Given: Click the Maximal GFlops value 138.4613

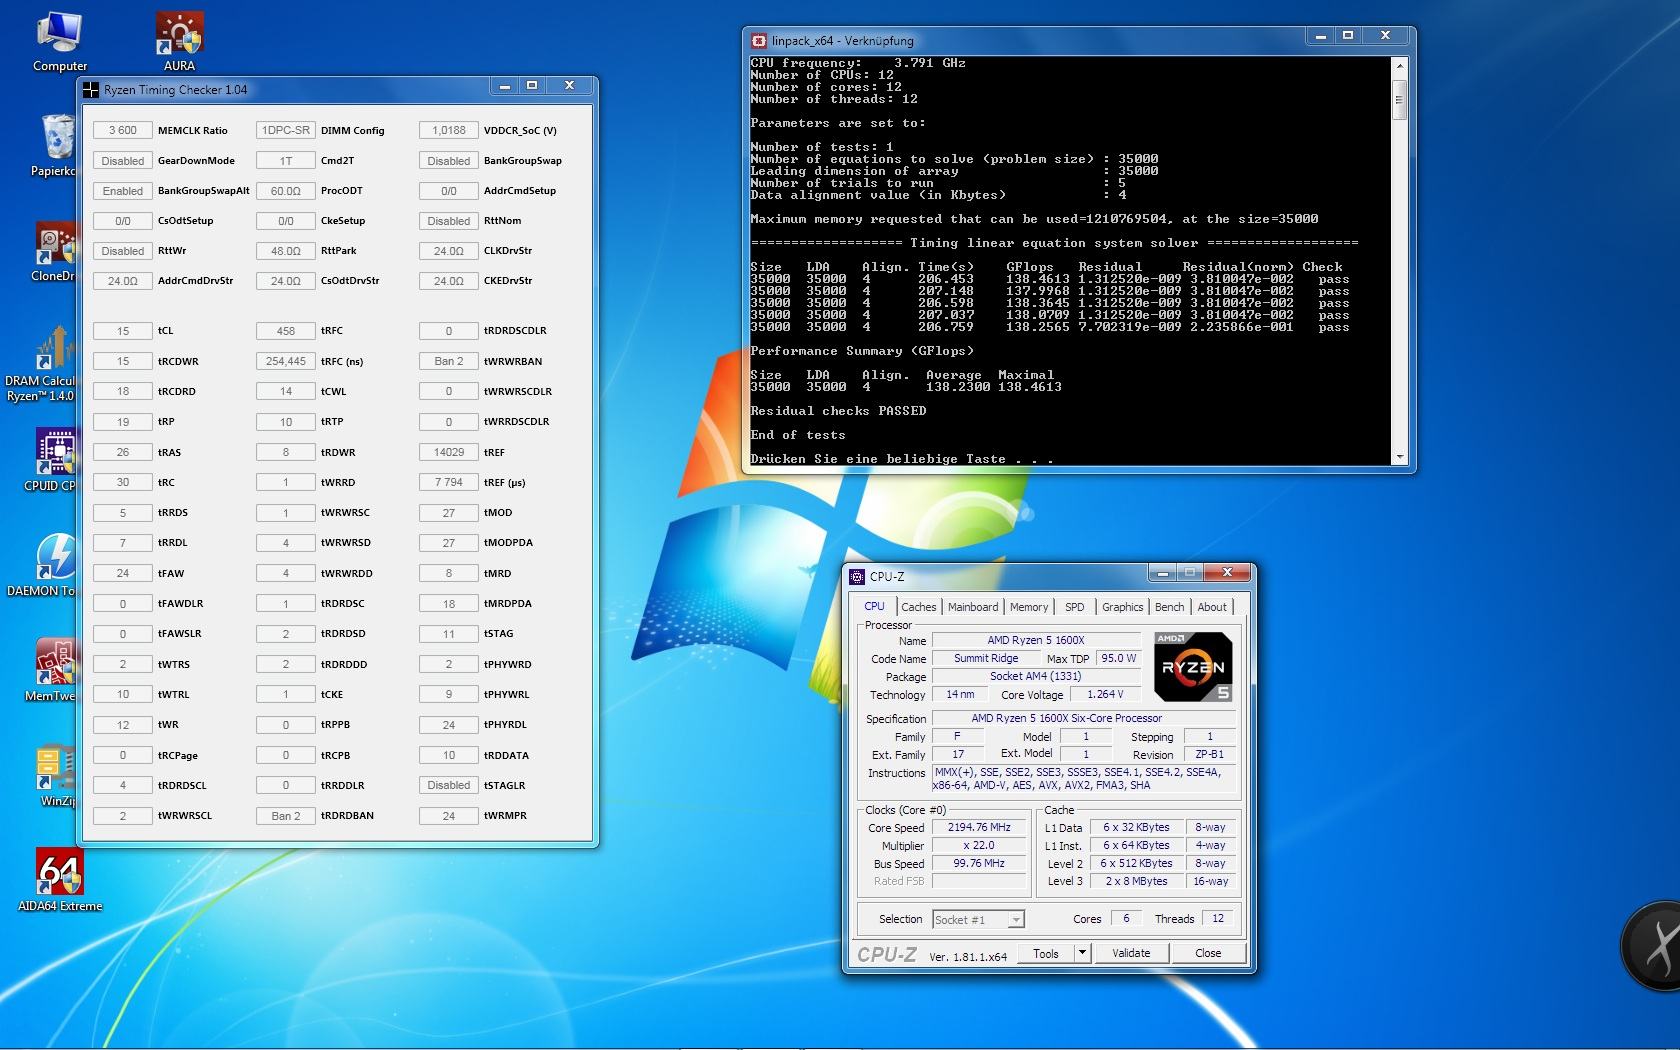Looking at the screenshot, I should pos(1030,387).
